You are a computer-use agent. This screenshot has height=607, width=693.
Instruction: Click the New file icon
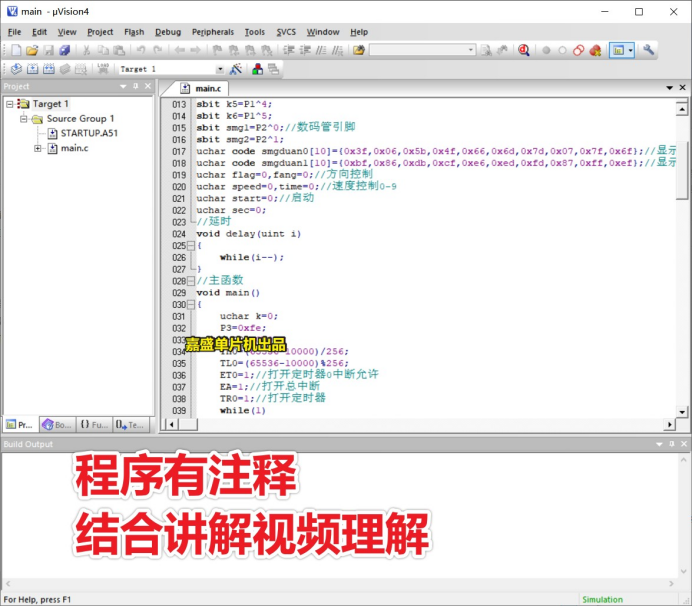coord(16,50)
